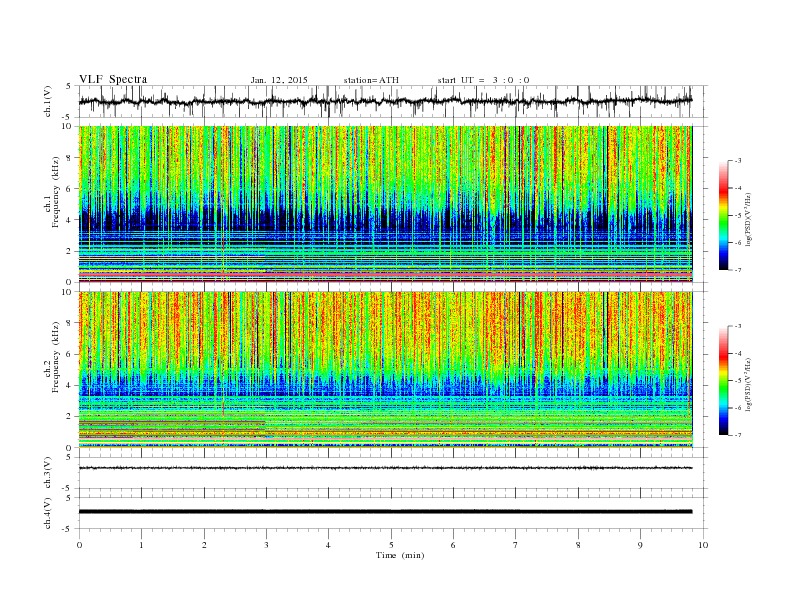
Task: Click the '9' time axis tick label
Action: pos(640,545)
